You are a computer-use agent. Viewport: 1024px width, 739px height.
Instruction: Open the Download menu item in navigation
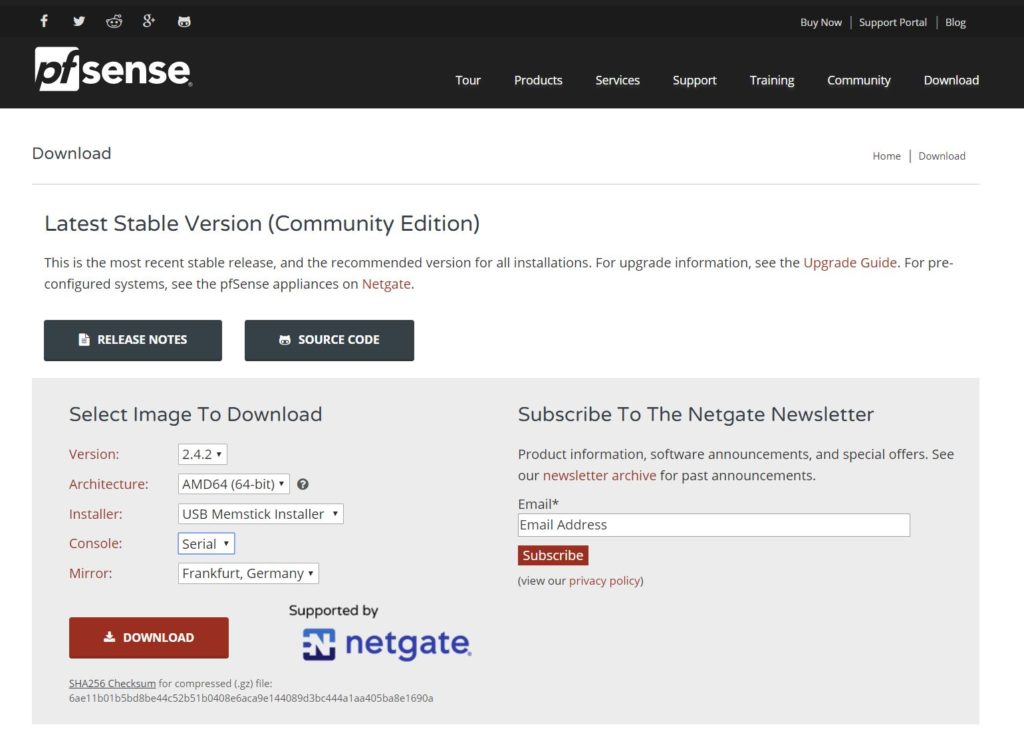[x=951, y=80]
